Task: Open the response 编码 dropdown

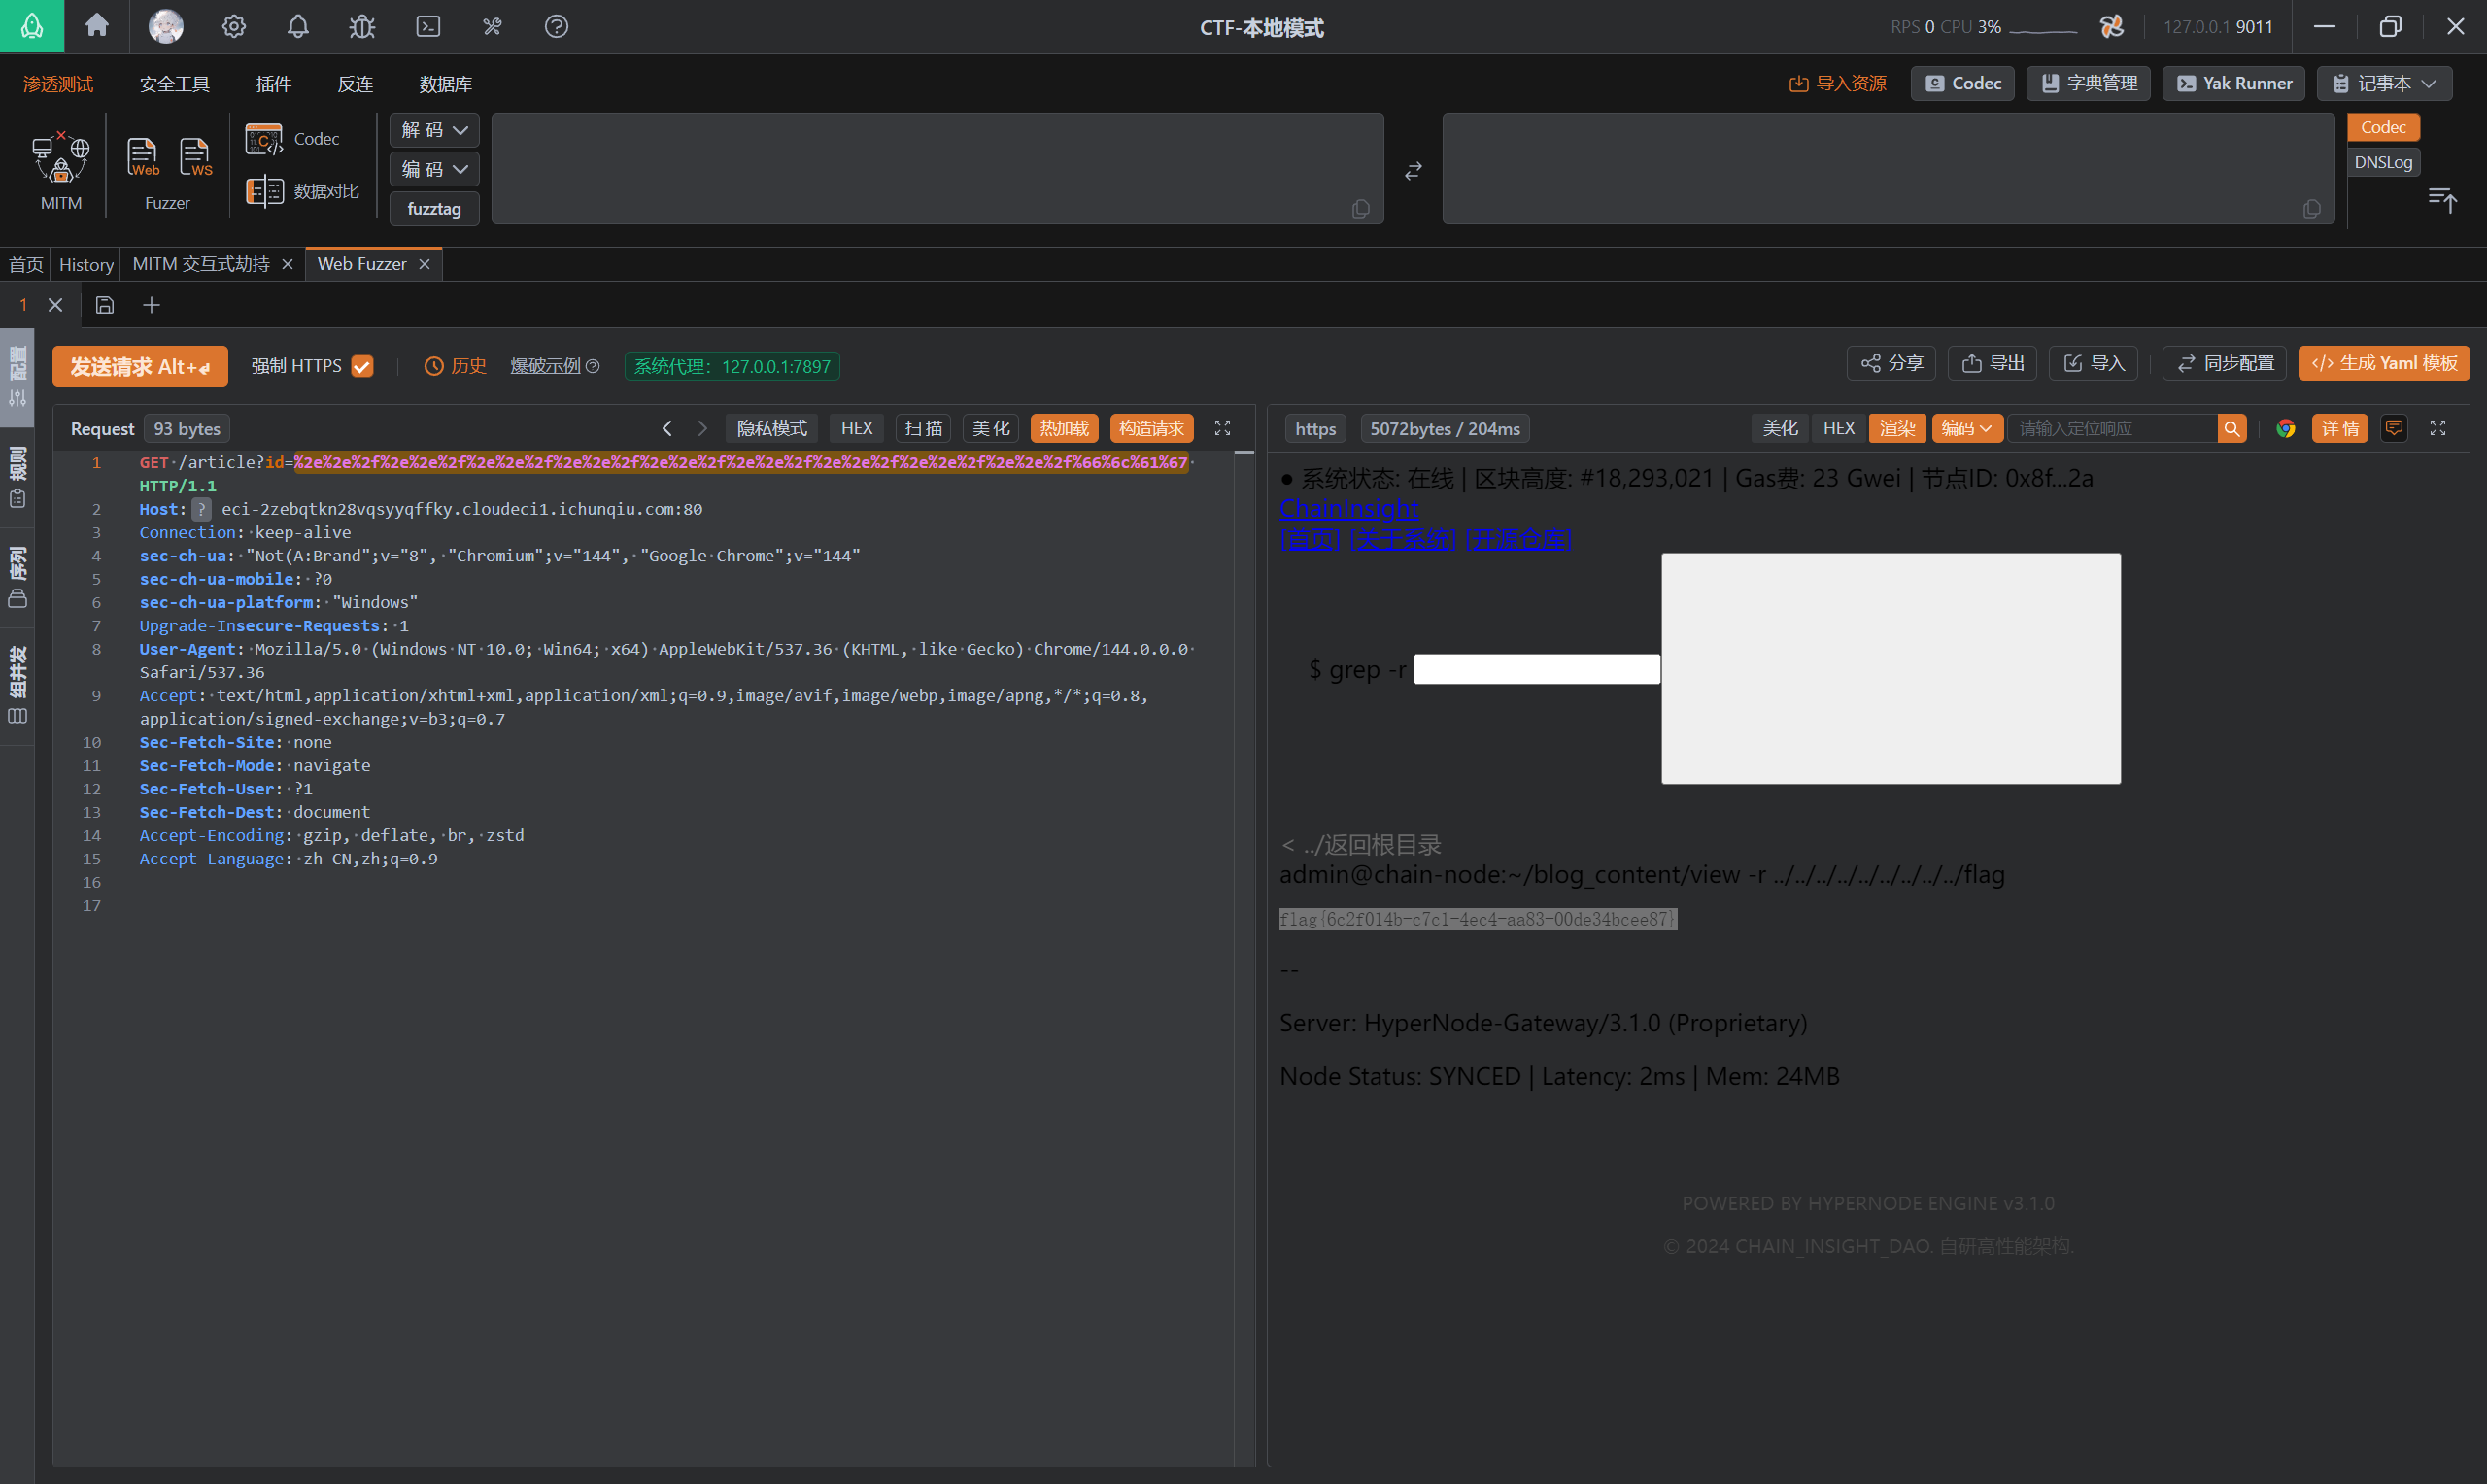Action: click(1967, 428)
